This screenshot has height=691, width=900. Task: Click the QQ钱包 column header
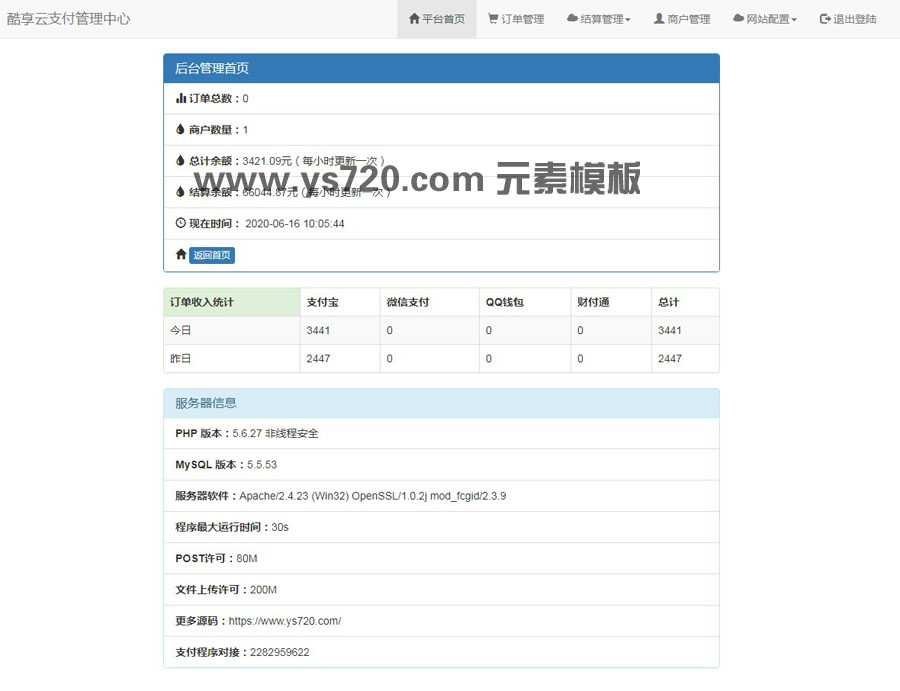525,302
